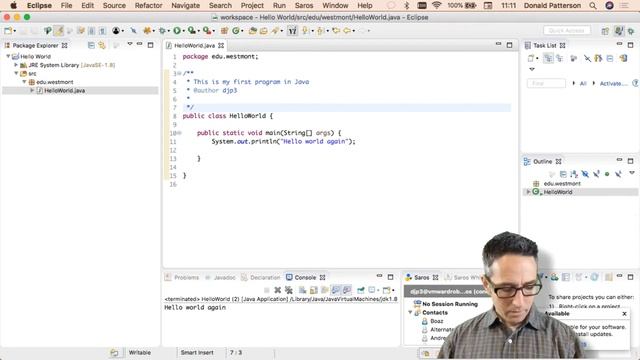
Task: Toggle Categorized view in Task List toolbar
Action: [x=548, y=58]
